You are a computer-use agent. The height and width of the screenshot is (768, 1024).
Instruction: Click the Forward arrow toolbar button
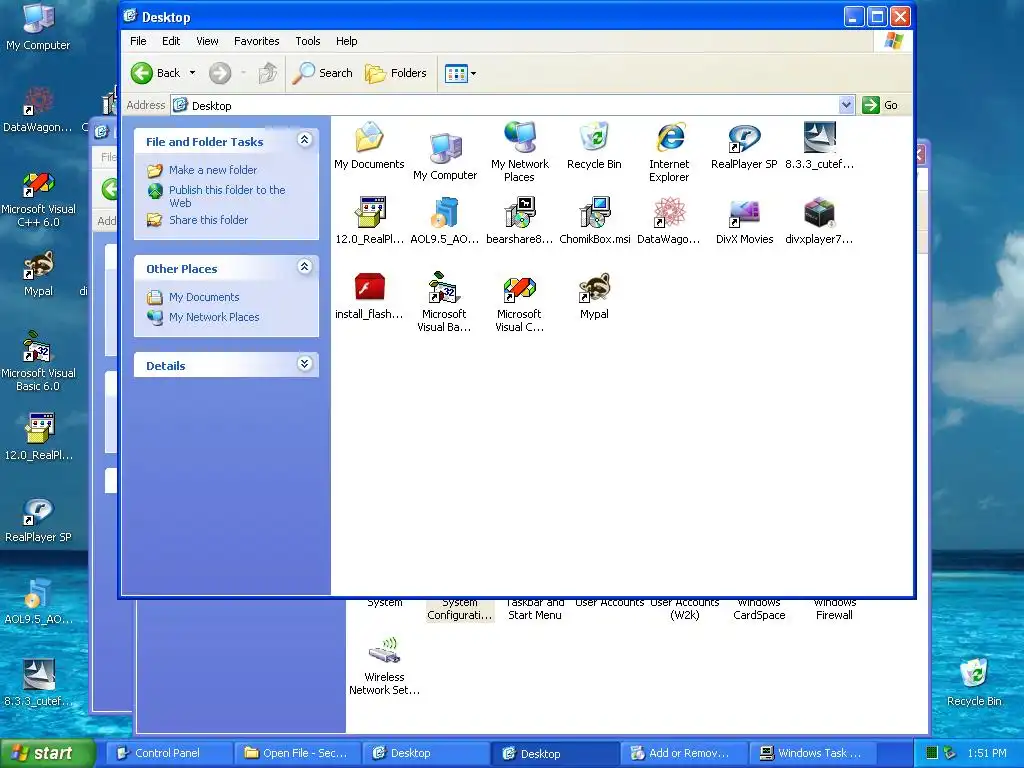pos(220,73)
